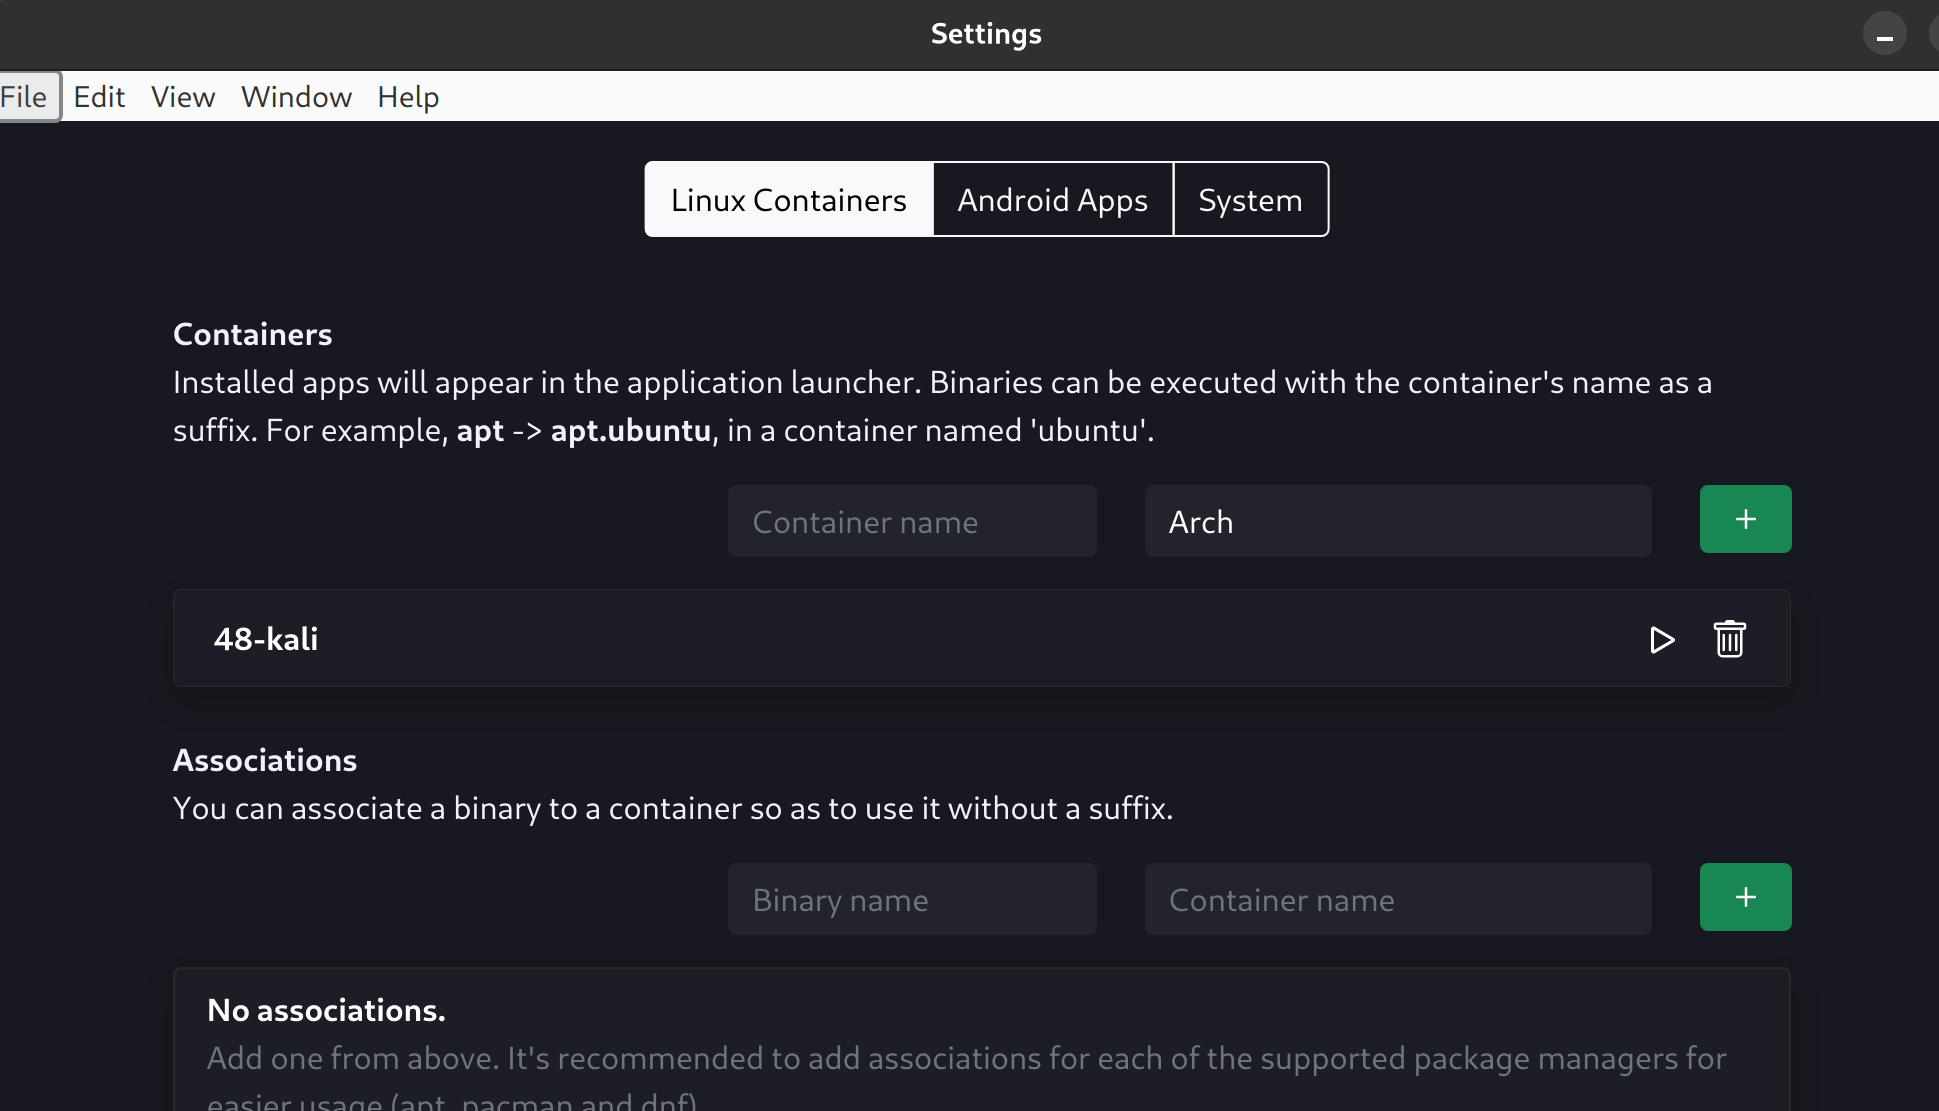
Task: Focus the Binary name input field
Action: click(x=912, y=900)
